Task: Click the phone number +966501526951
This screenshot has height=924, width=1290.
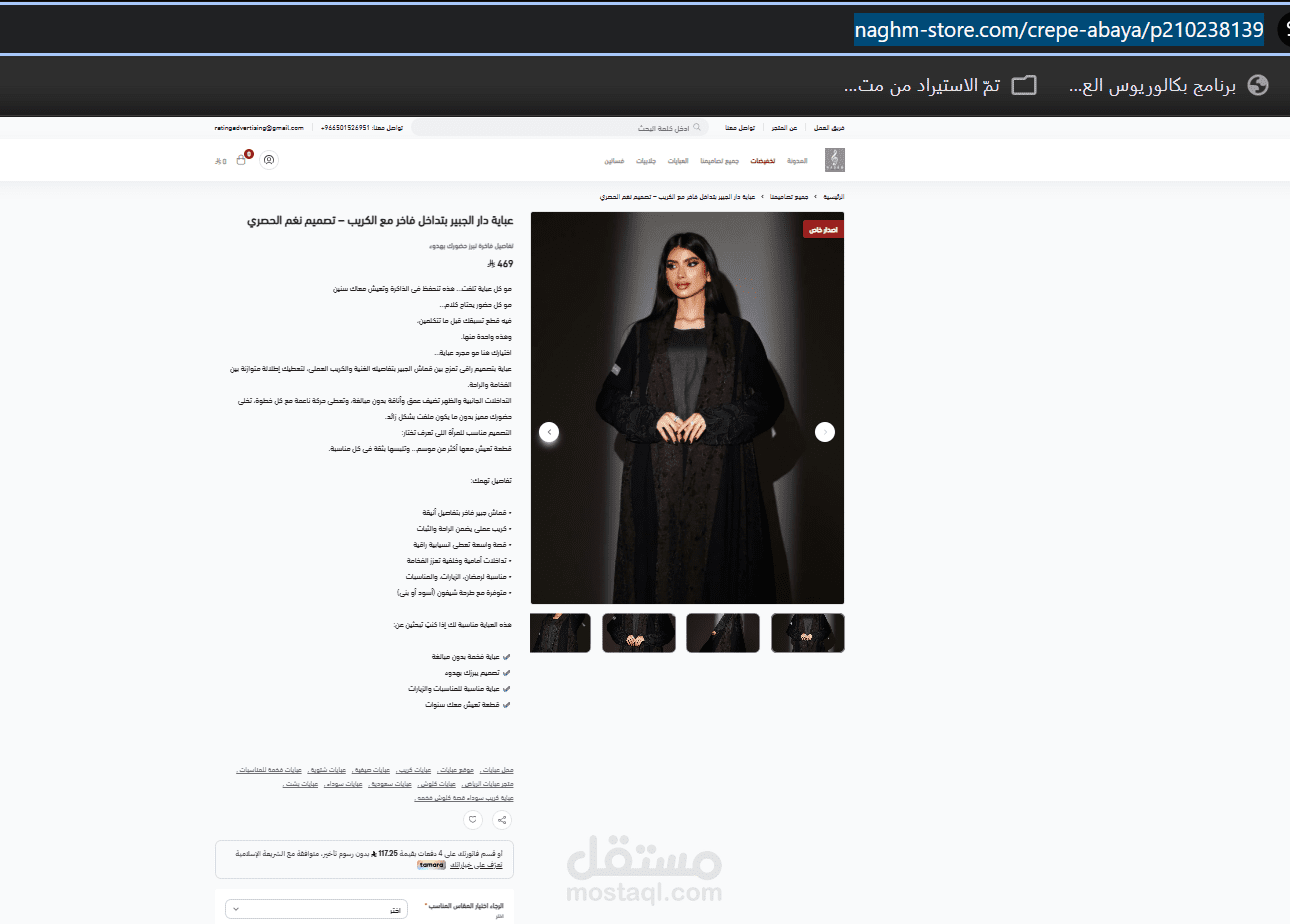Action: (x=345, y=128)
